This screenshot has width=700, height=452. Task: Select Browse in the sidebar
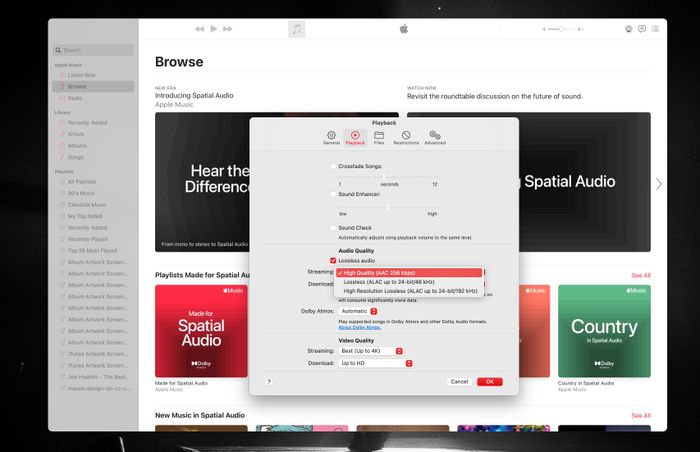[93, 87]
